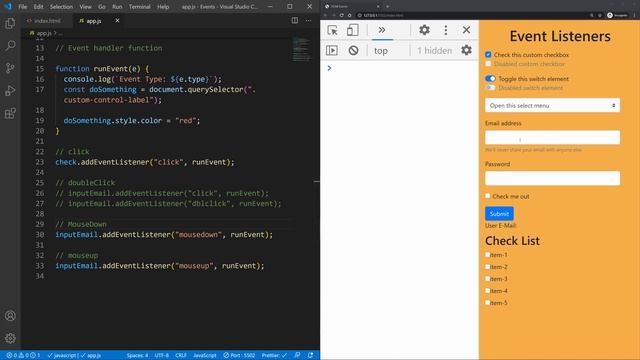This screenshot has height=360, width=640.
Task: Uncheck 'Check this custom checkbox'
Action: tap(488, 54)
